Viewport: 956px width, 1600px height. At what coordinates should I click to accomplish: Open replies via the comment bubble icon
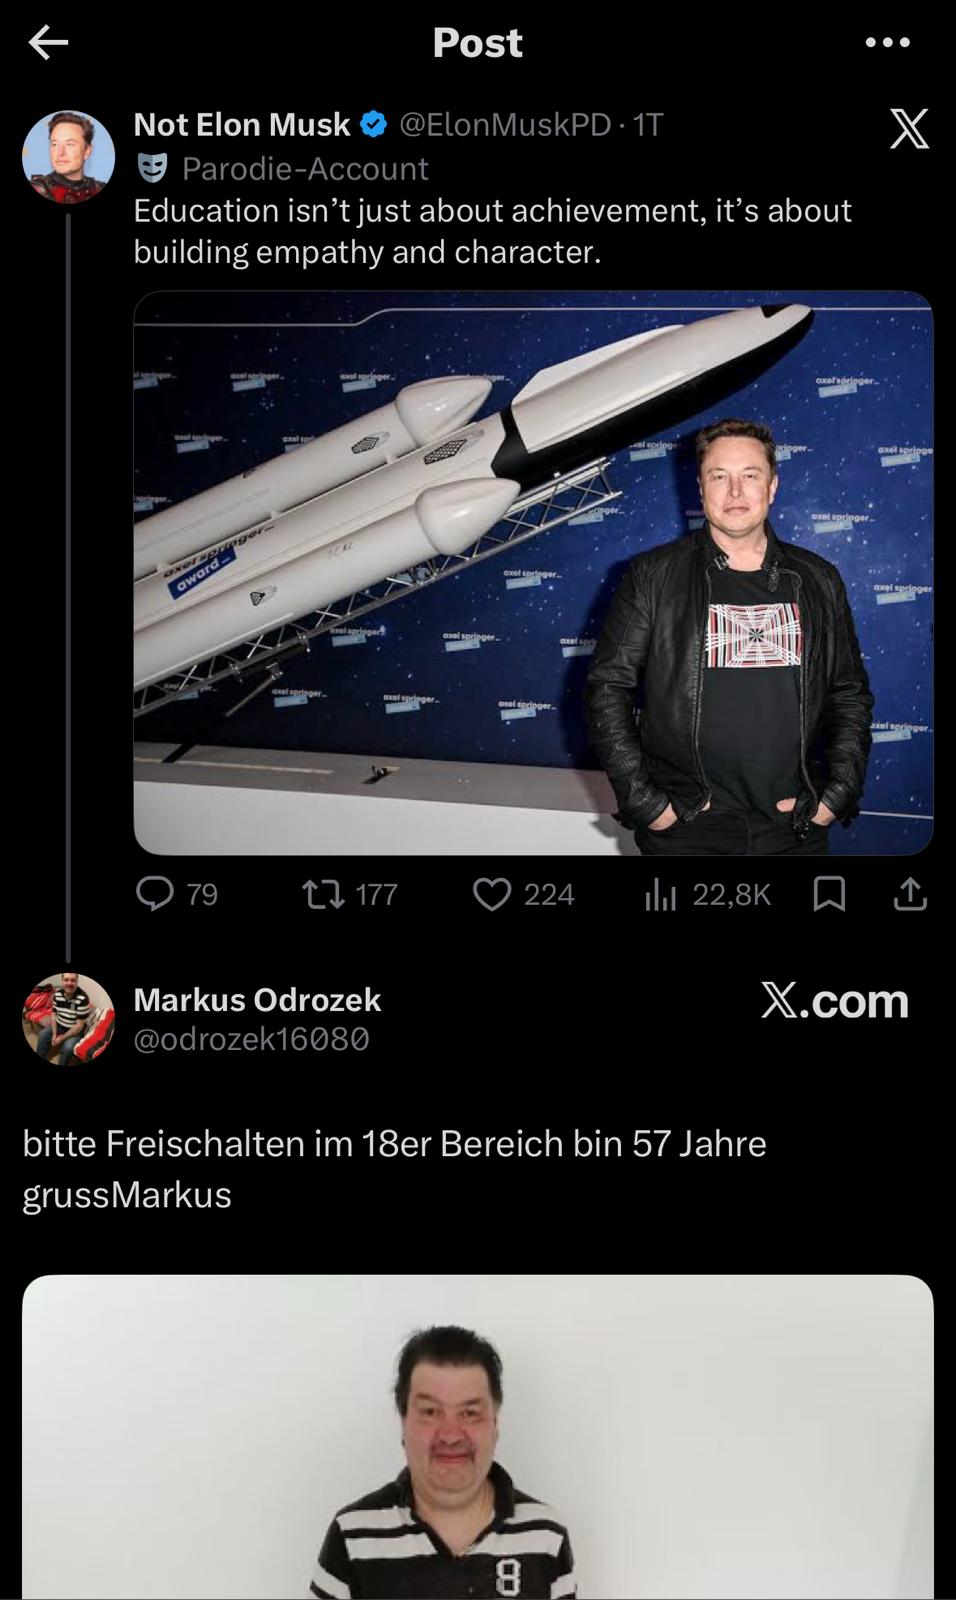pos(155,893)
